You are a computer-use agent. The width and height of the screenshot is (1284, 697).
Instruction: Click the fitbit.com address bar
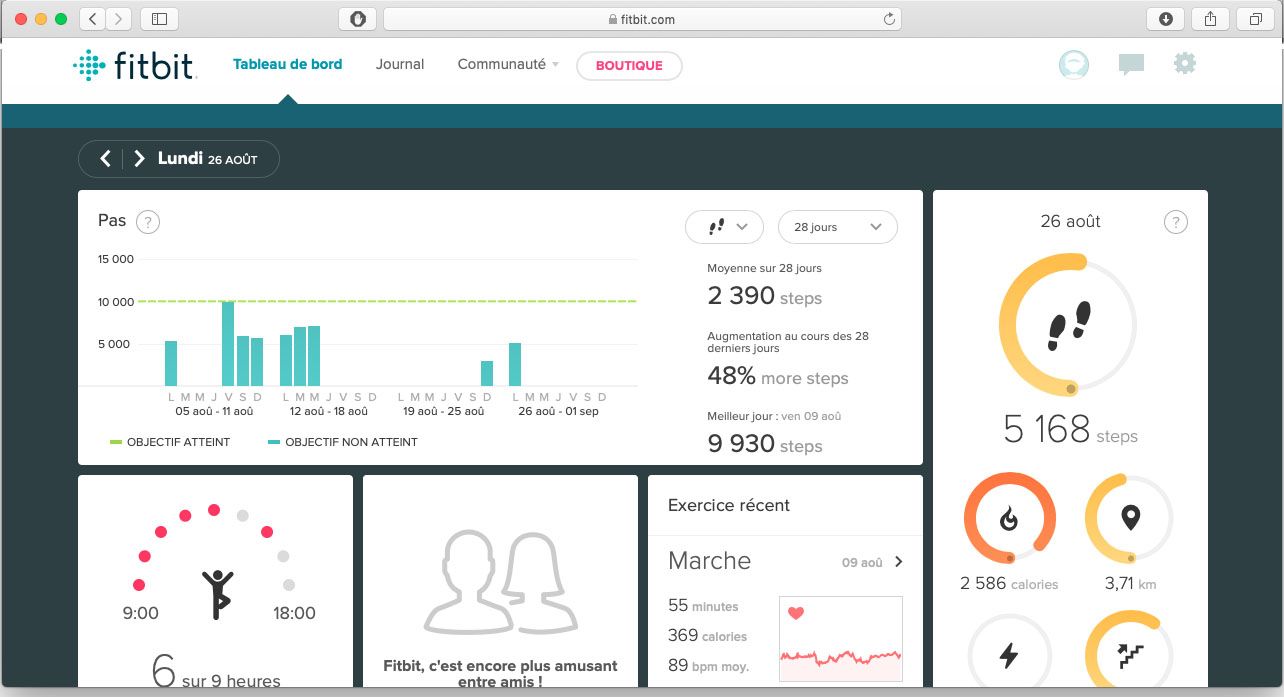pyautogui.click(x=642, y=19)
